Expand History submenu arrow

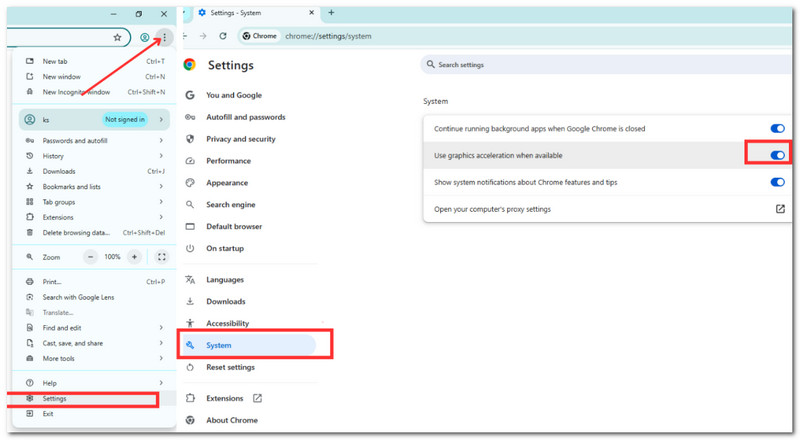[x=161, y=156]
